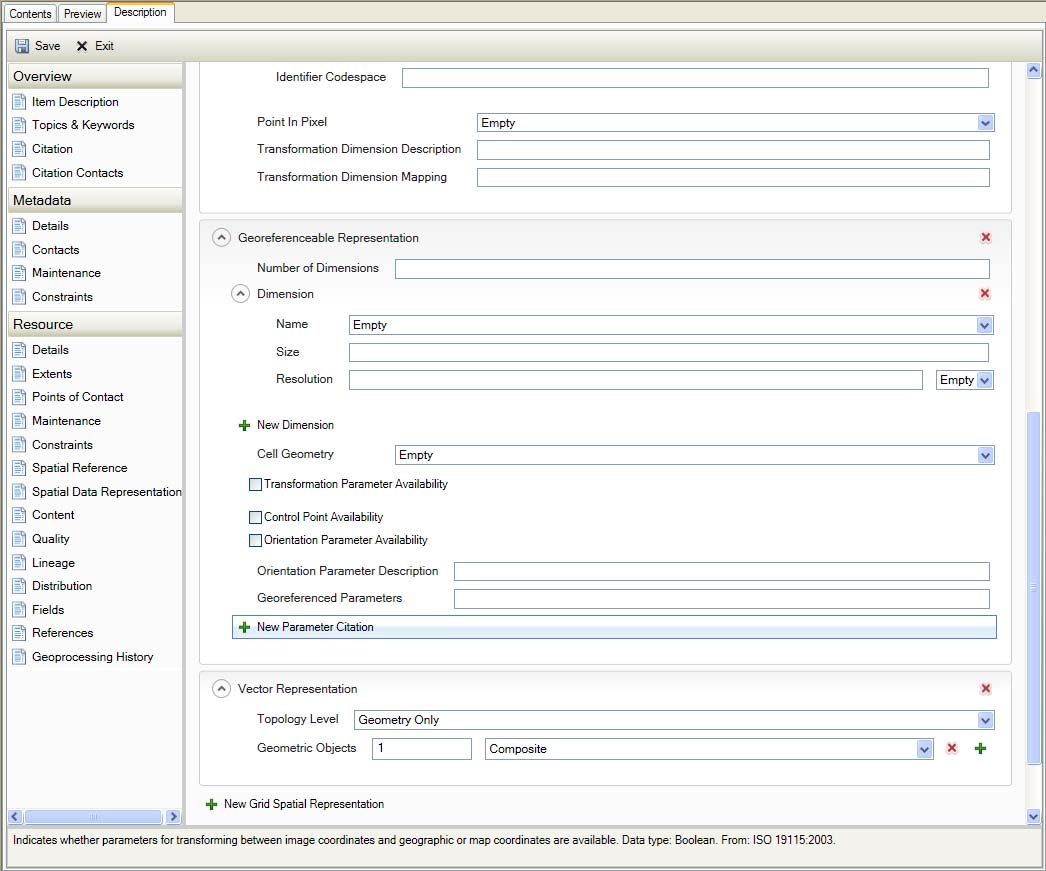Screen dimensions: 1046x871
Task: Open the Cell Geometry dropdown
Action: pos(986,454)
